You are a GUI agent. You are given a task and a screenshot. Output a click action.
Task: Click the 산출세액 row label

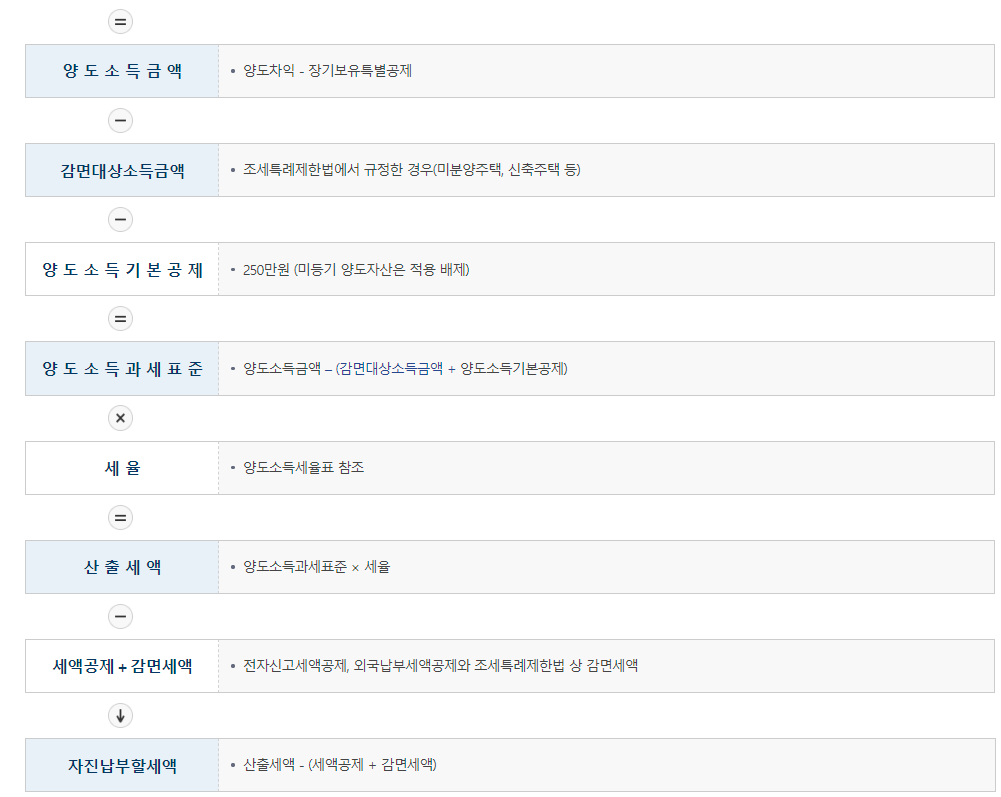[x=120, y=567]
